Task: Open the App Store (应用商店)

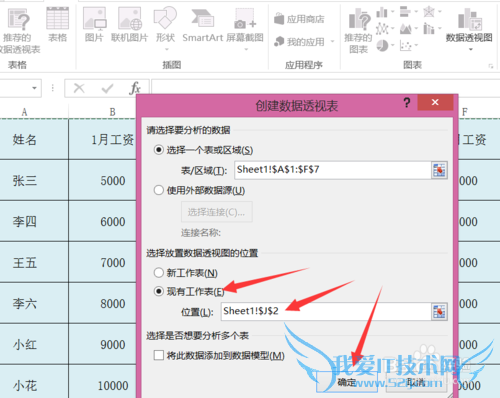Action: 299,19
